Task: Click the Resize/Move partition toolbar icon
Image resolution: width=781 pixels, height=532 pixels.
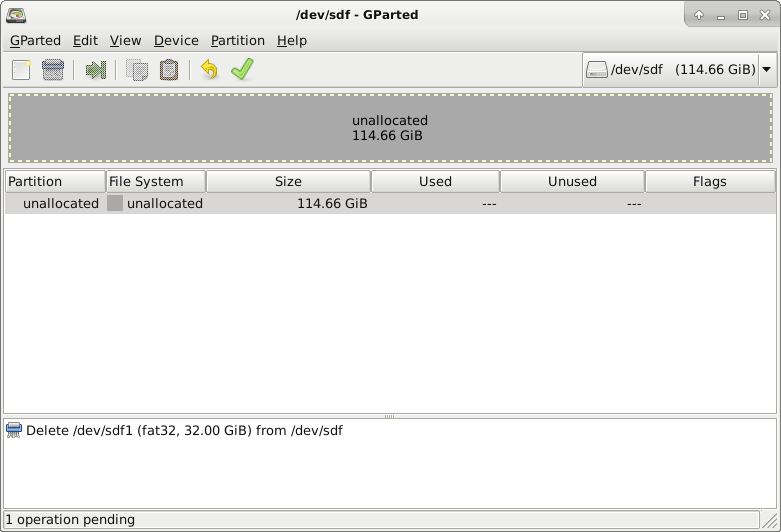Action: click(x=96, y=70)
